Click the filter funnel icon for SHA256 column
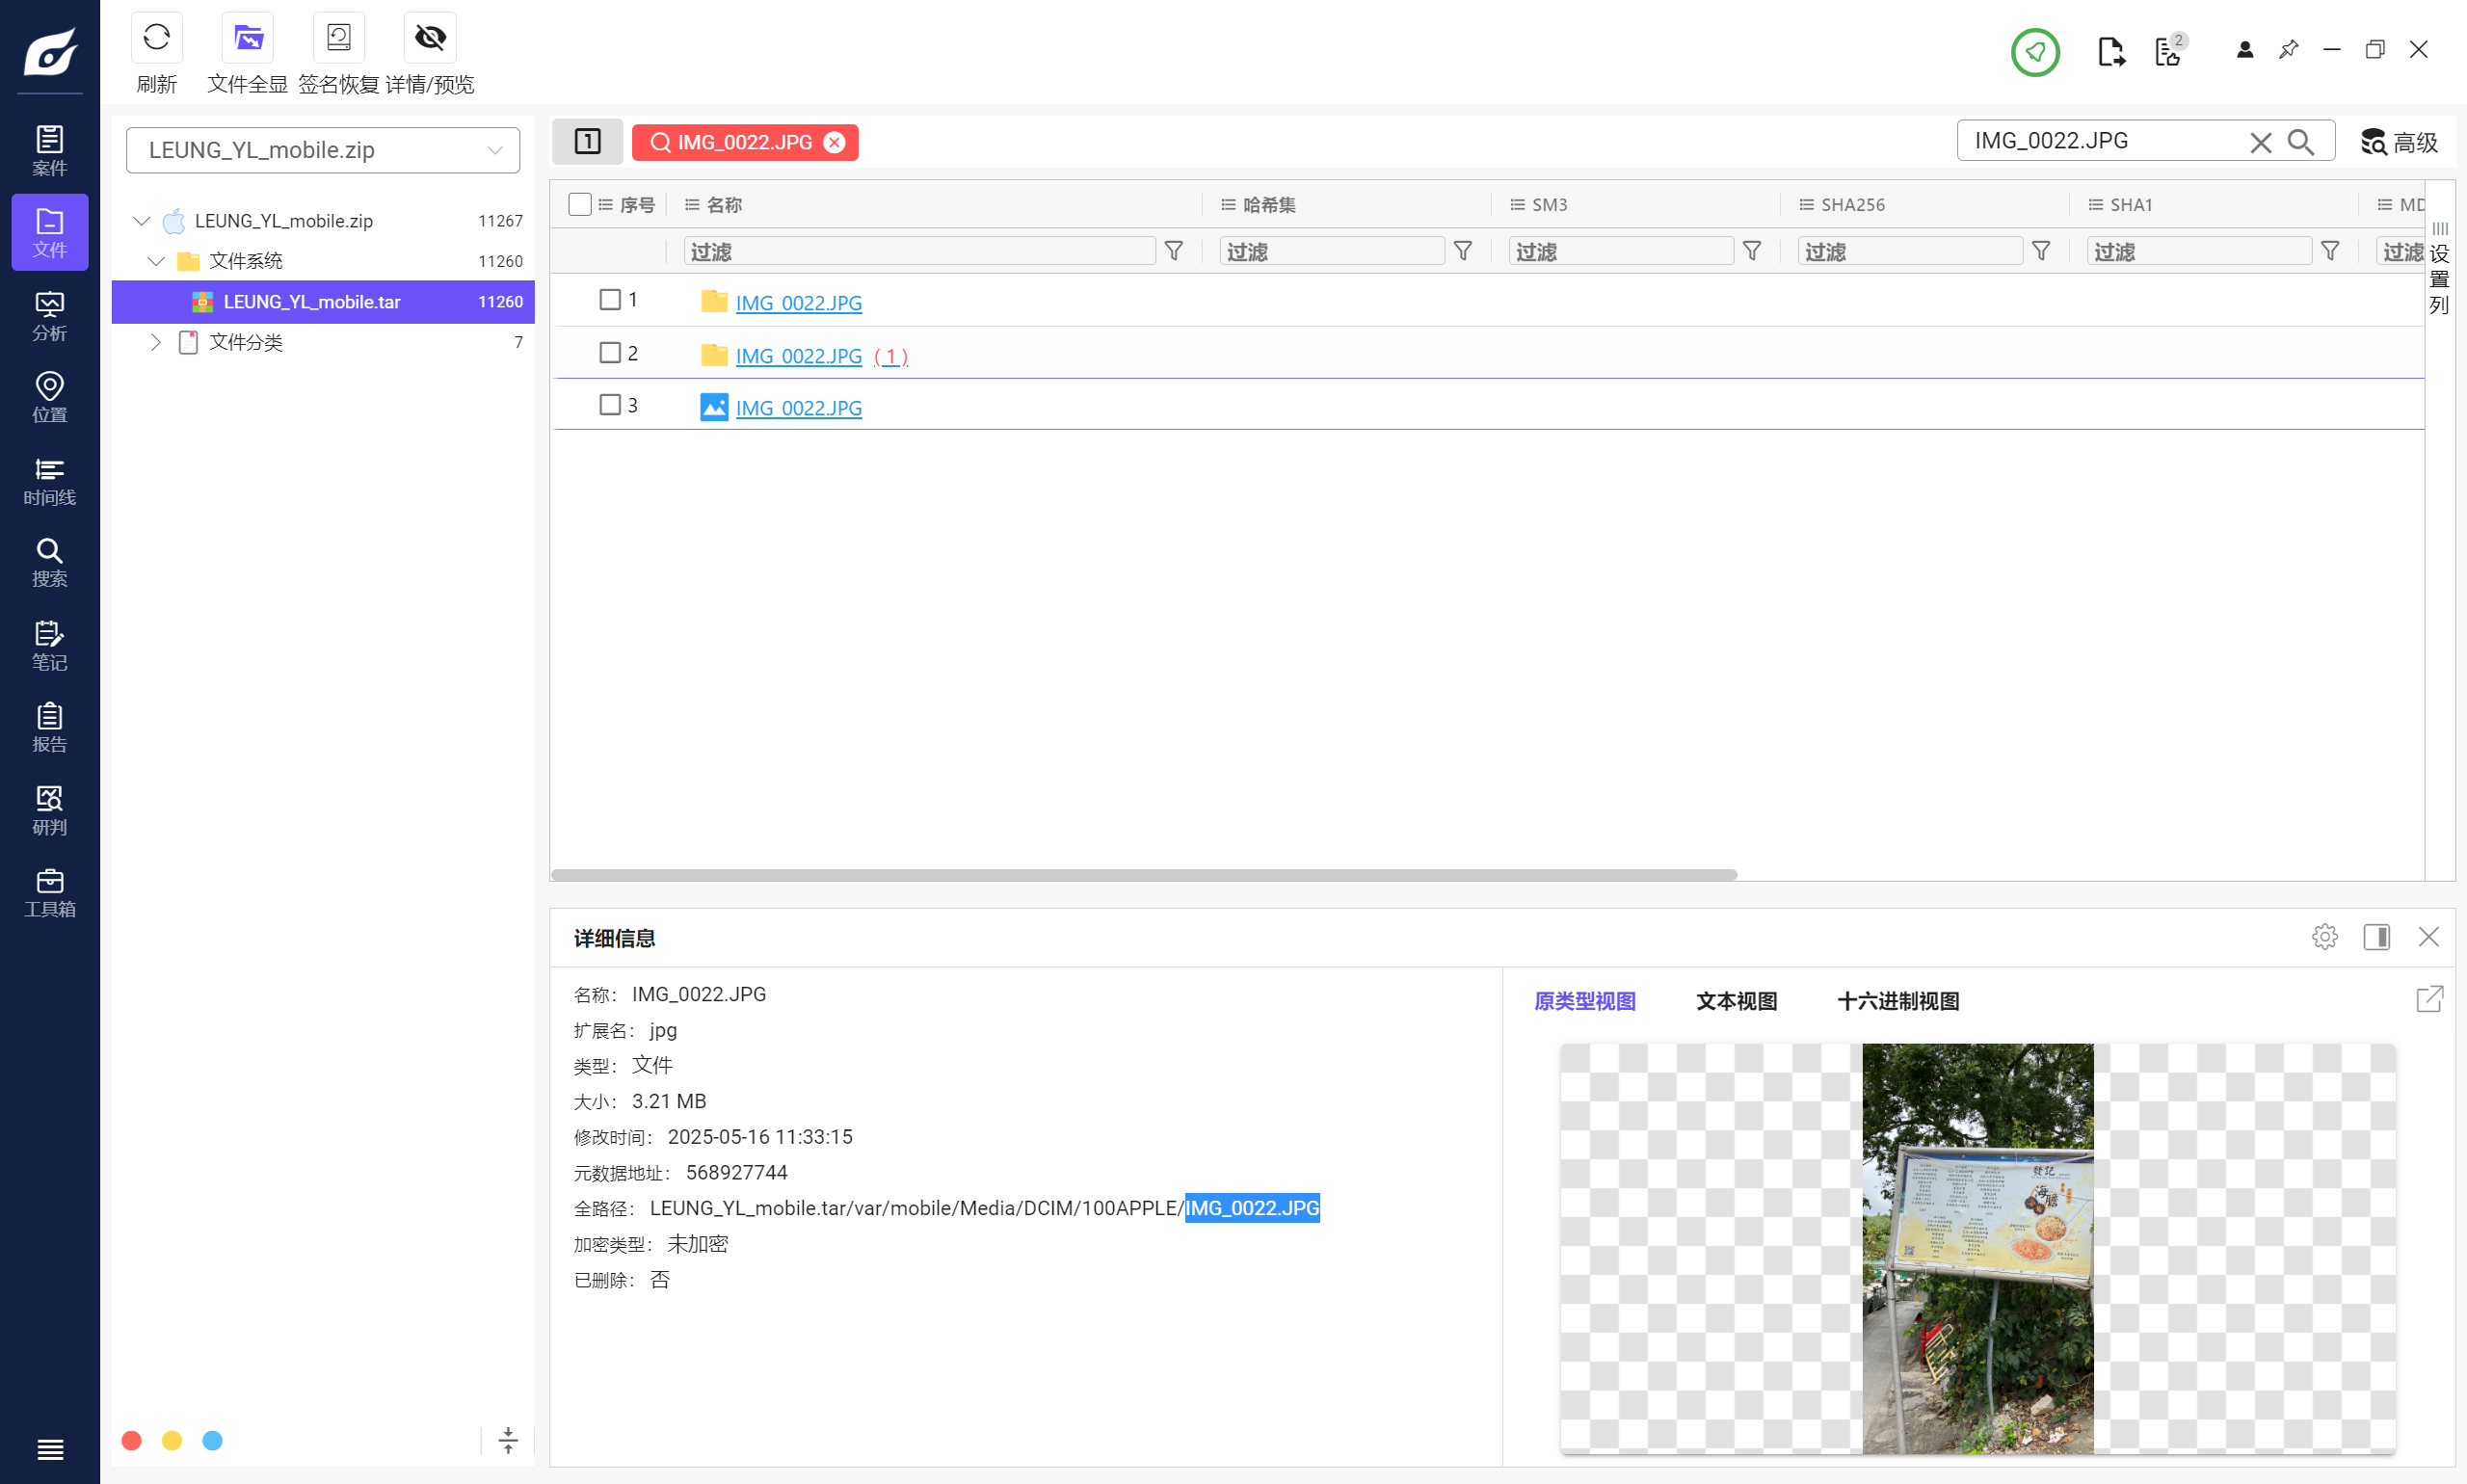The width and height of the screenshot is (2467, 1484). coord(2041,251)
